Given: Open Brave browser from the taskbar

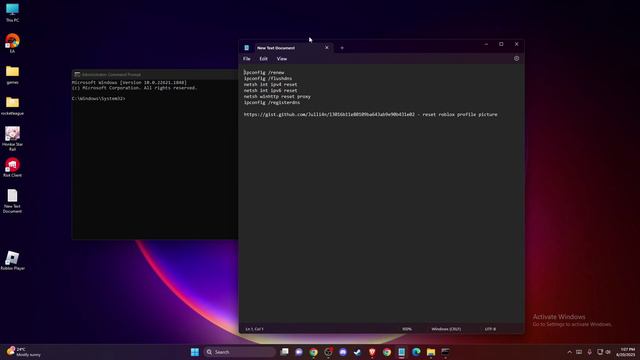Looking at the screenshot, I should point(372,352).
